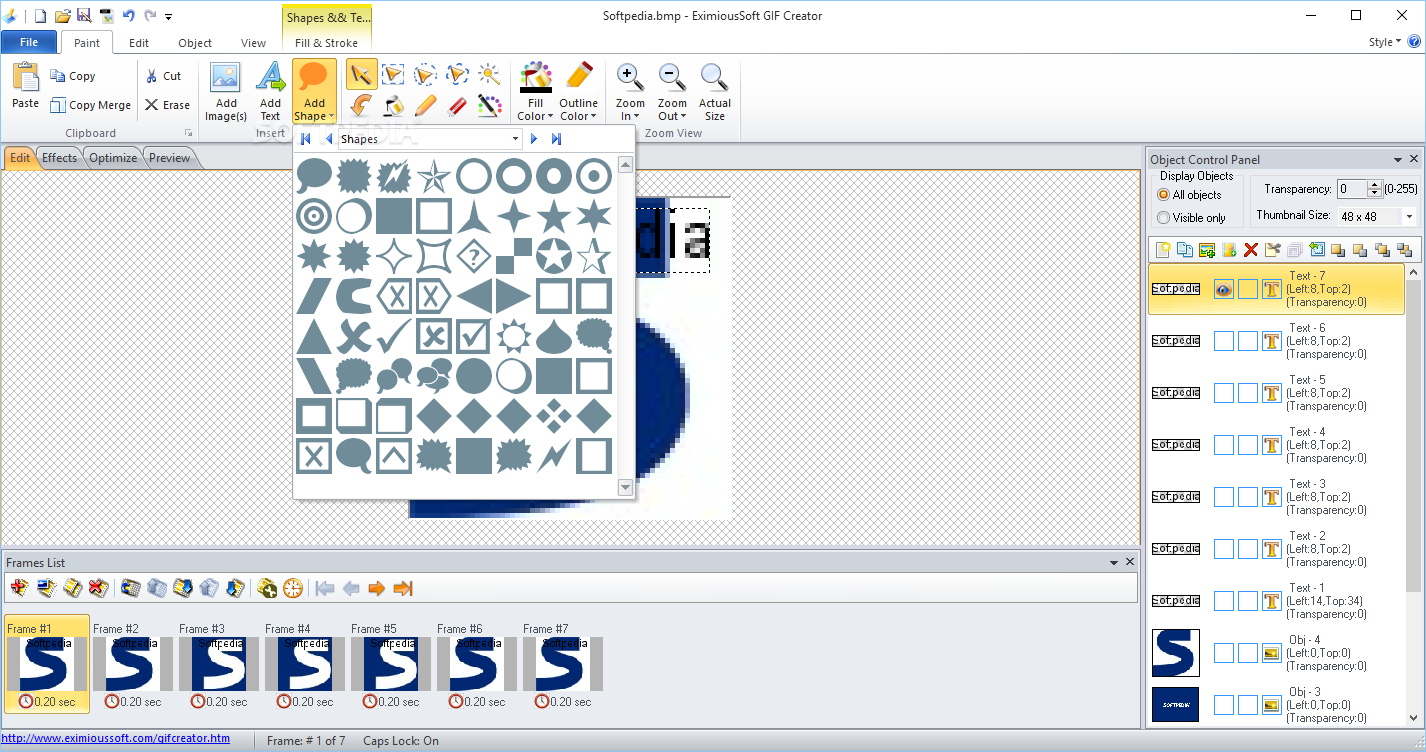The width and height of the screenshot is (1426, 752).
Task: Select the Visible only radio button
Action: 1163,217
